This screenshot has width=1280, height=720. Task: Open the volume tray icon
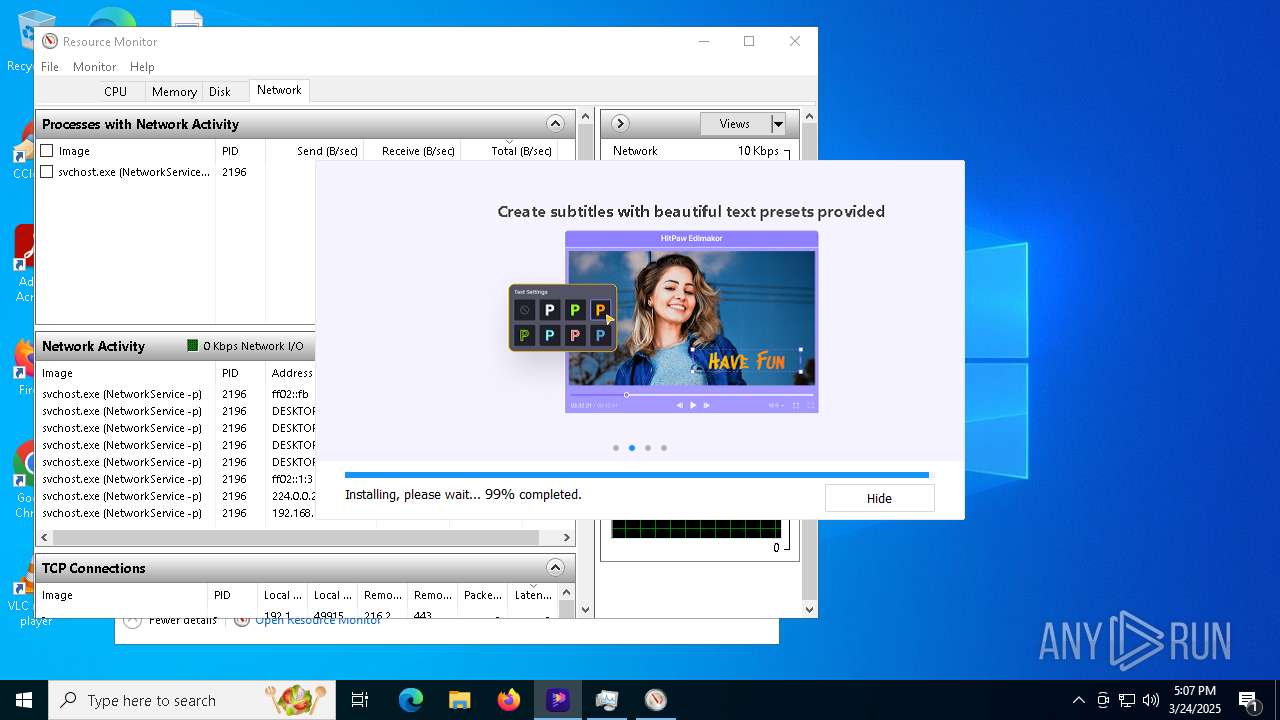coord(1151,700)
